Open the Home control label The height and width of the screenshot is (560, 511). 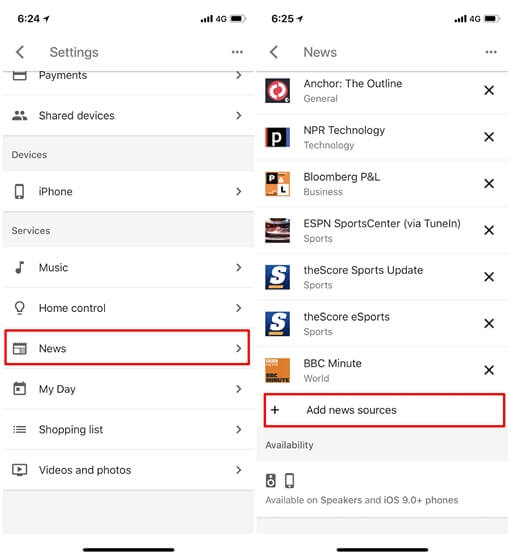[72, 308]
